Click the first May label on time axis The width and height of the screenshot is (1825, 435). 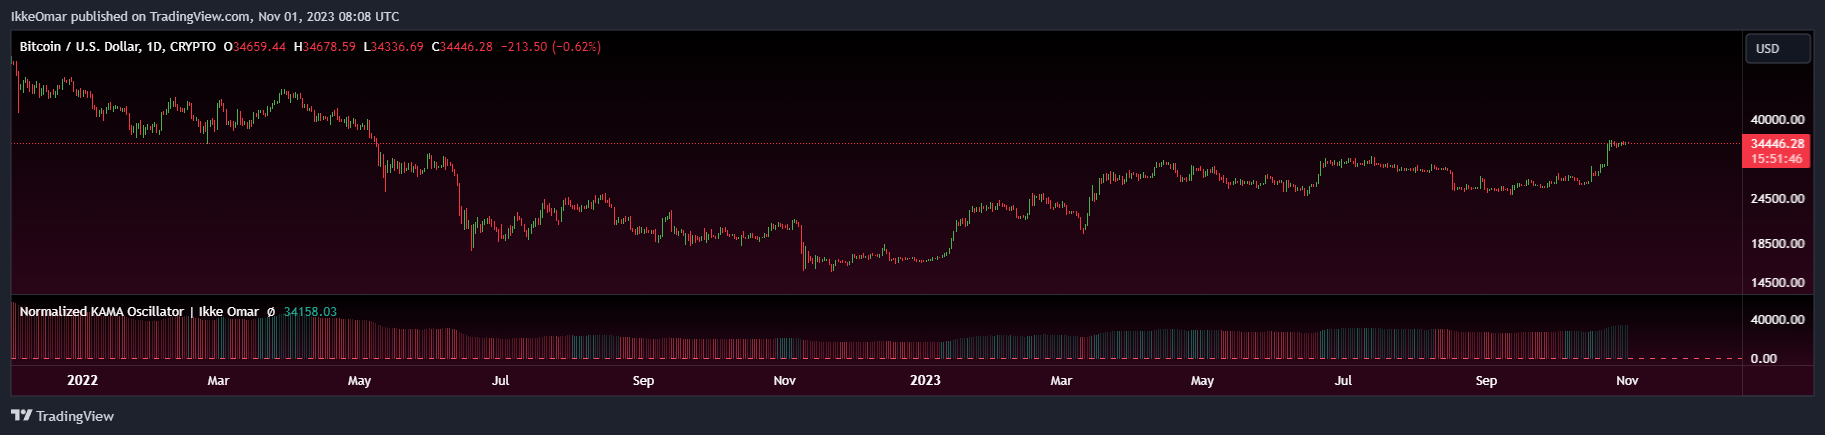tap(359, 381)
